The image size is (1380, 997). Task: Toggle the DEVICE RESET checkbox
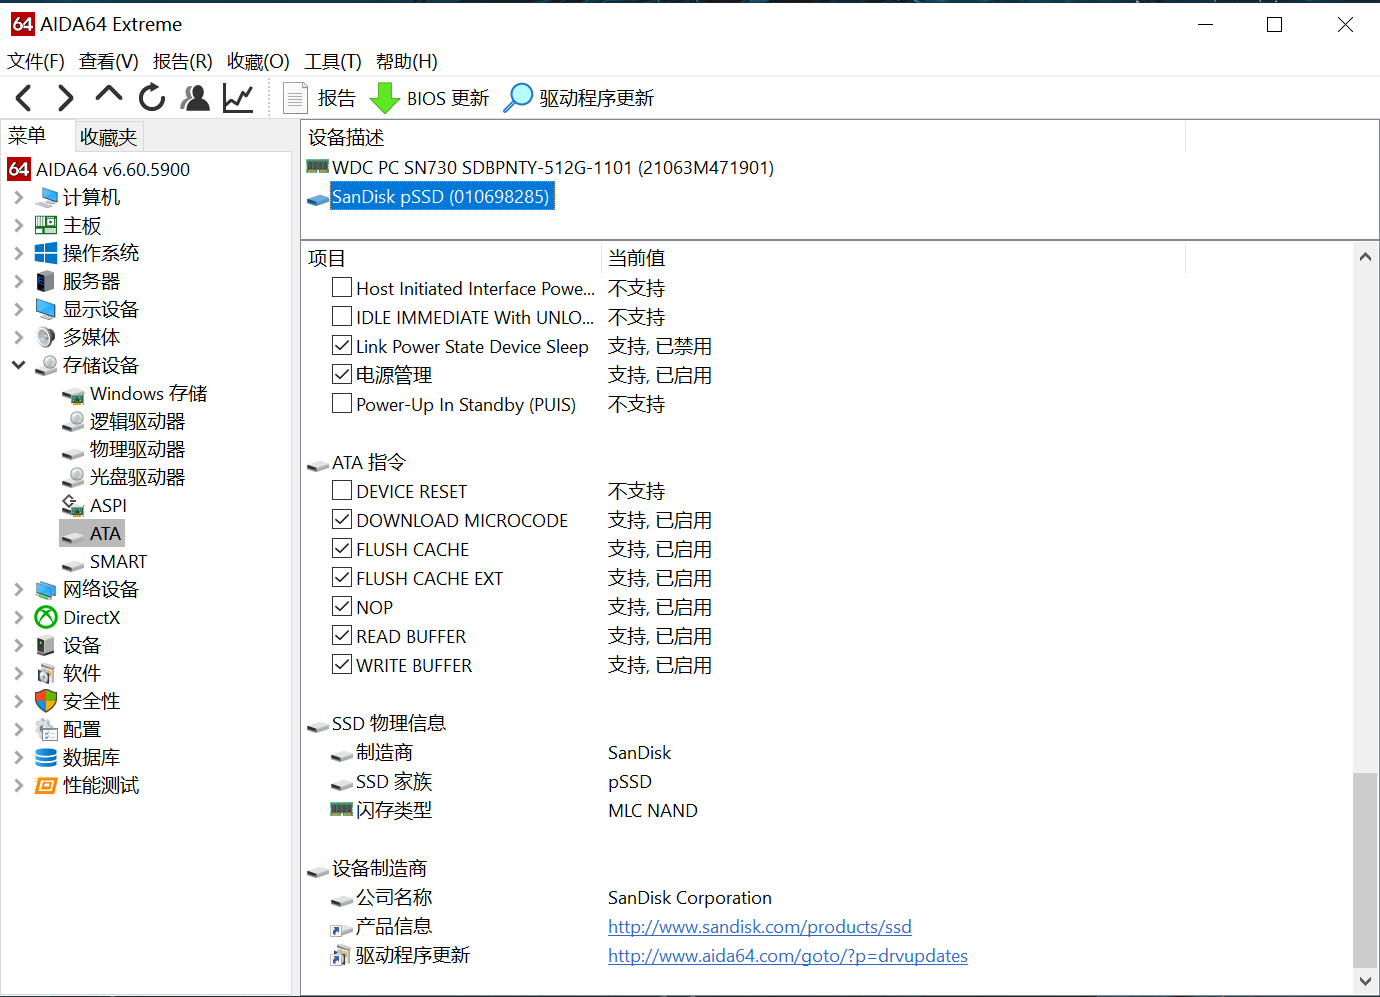pos(342,491)
